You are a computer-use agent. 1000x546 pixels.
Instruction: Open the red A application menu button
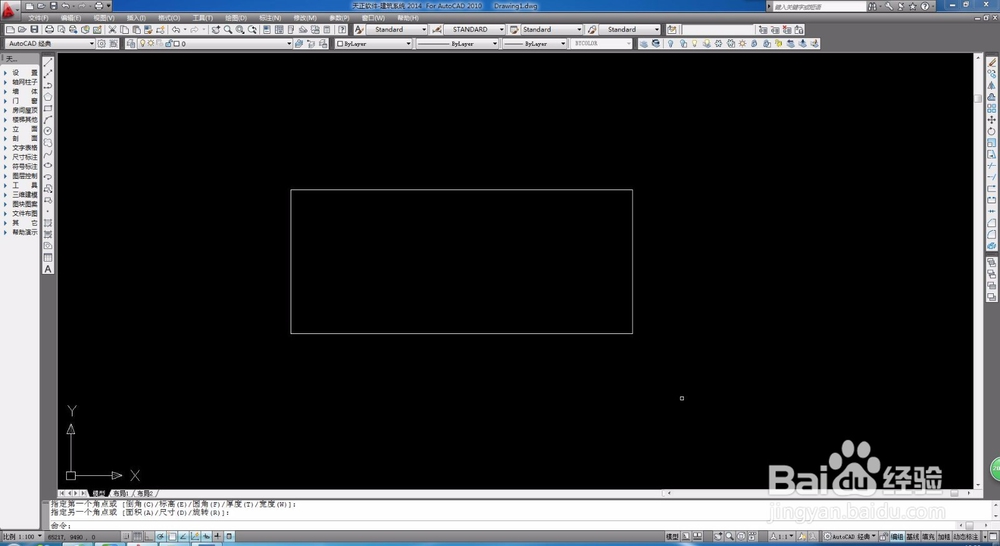pos(8,10)
